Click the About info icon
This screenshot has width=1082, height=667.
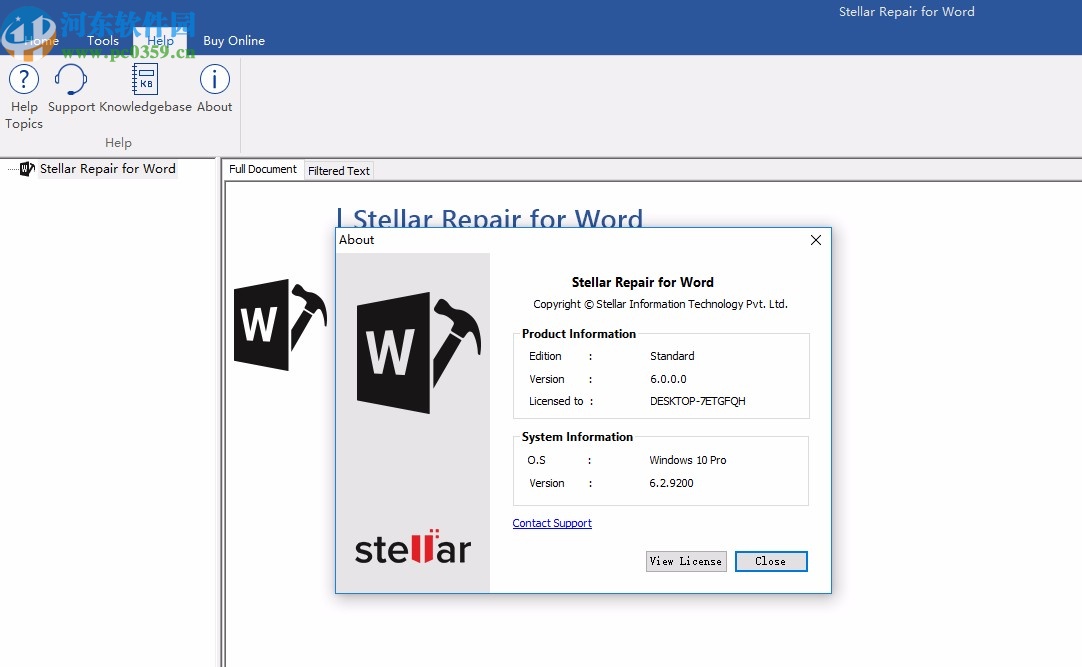click(x=214, y=79)
